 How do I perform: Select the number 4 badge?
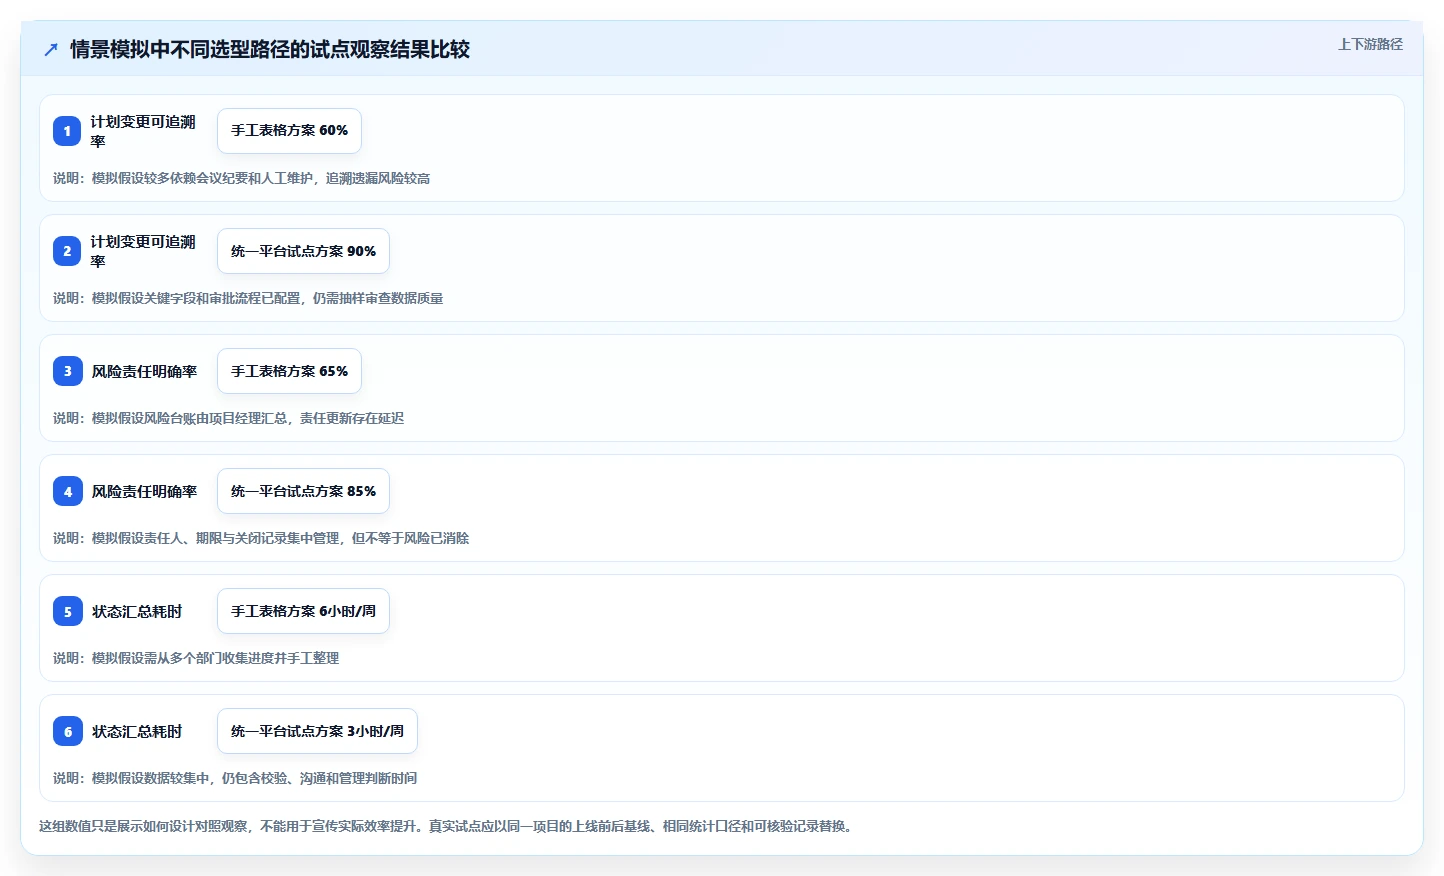(x=67, y=491)
